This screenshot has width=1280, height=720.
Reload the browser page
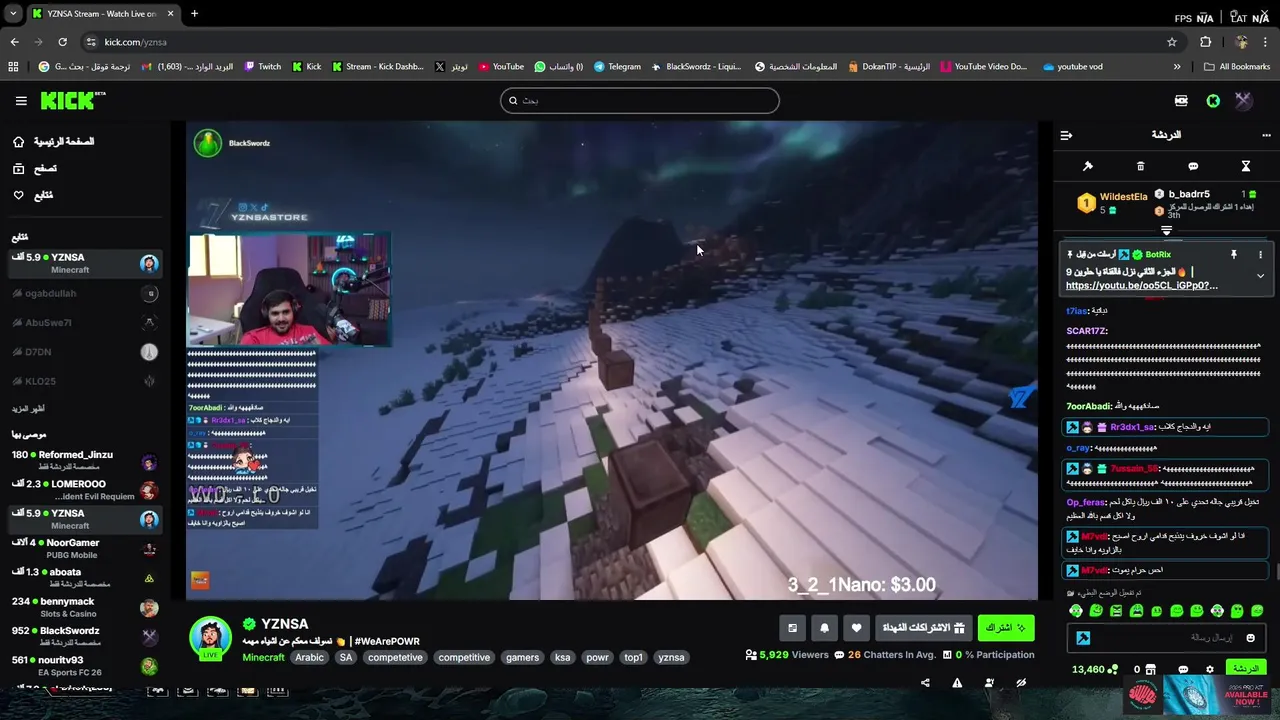pyautogui.click(x=62, y=42)
